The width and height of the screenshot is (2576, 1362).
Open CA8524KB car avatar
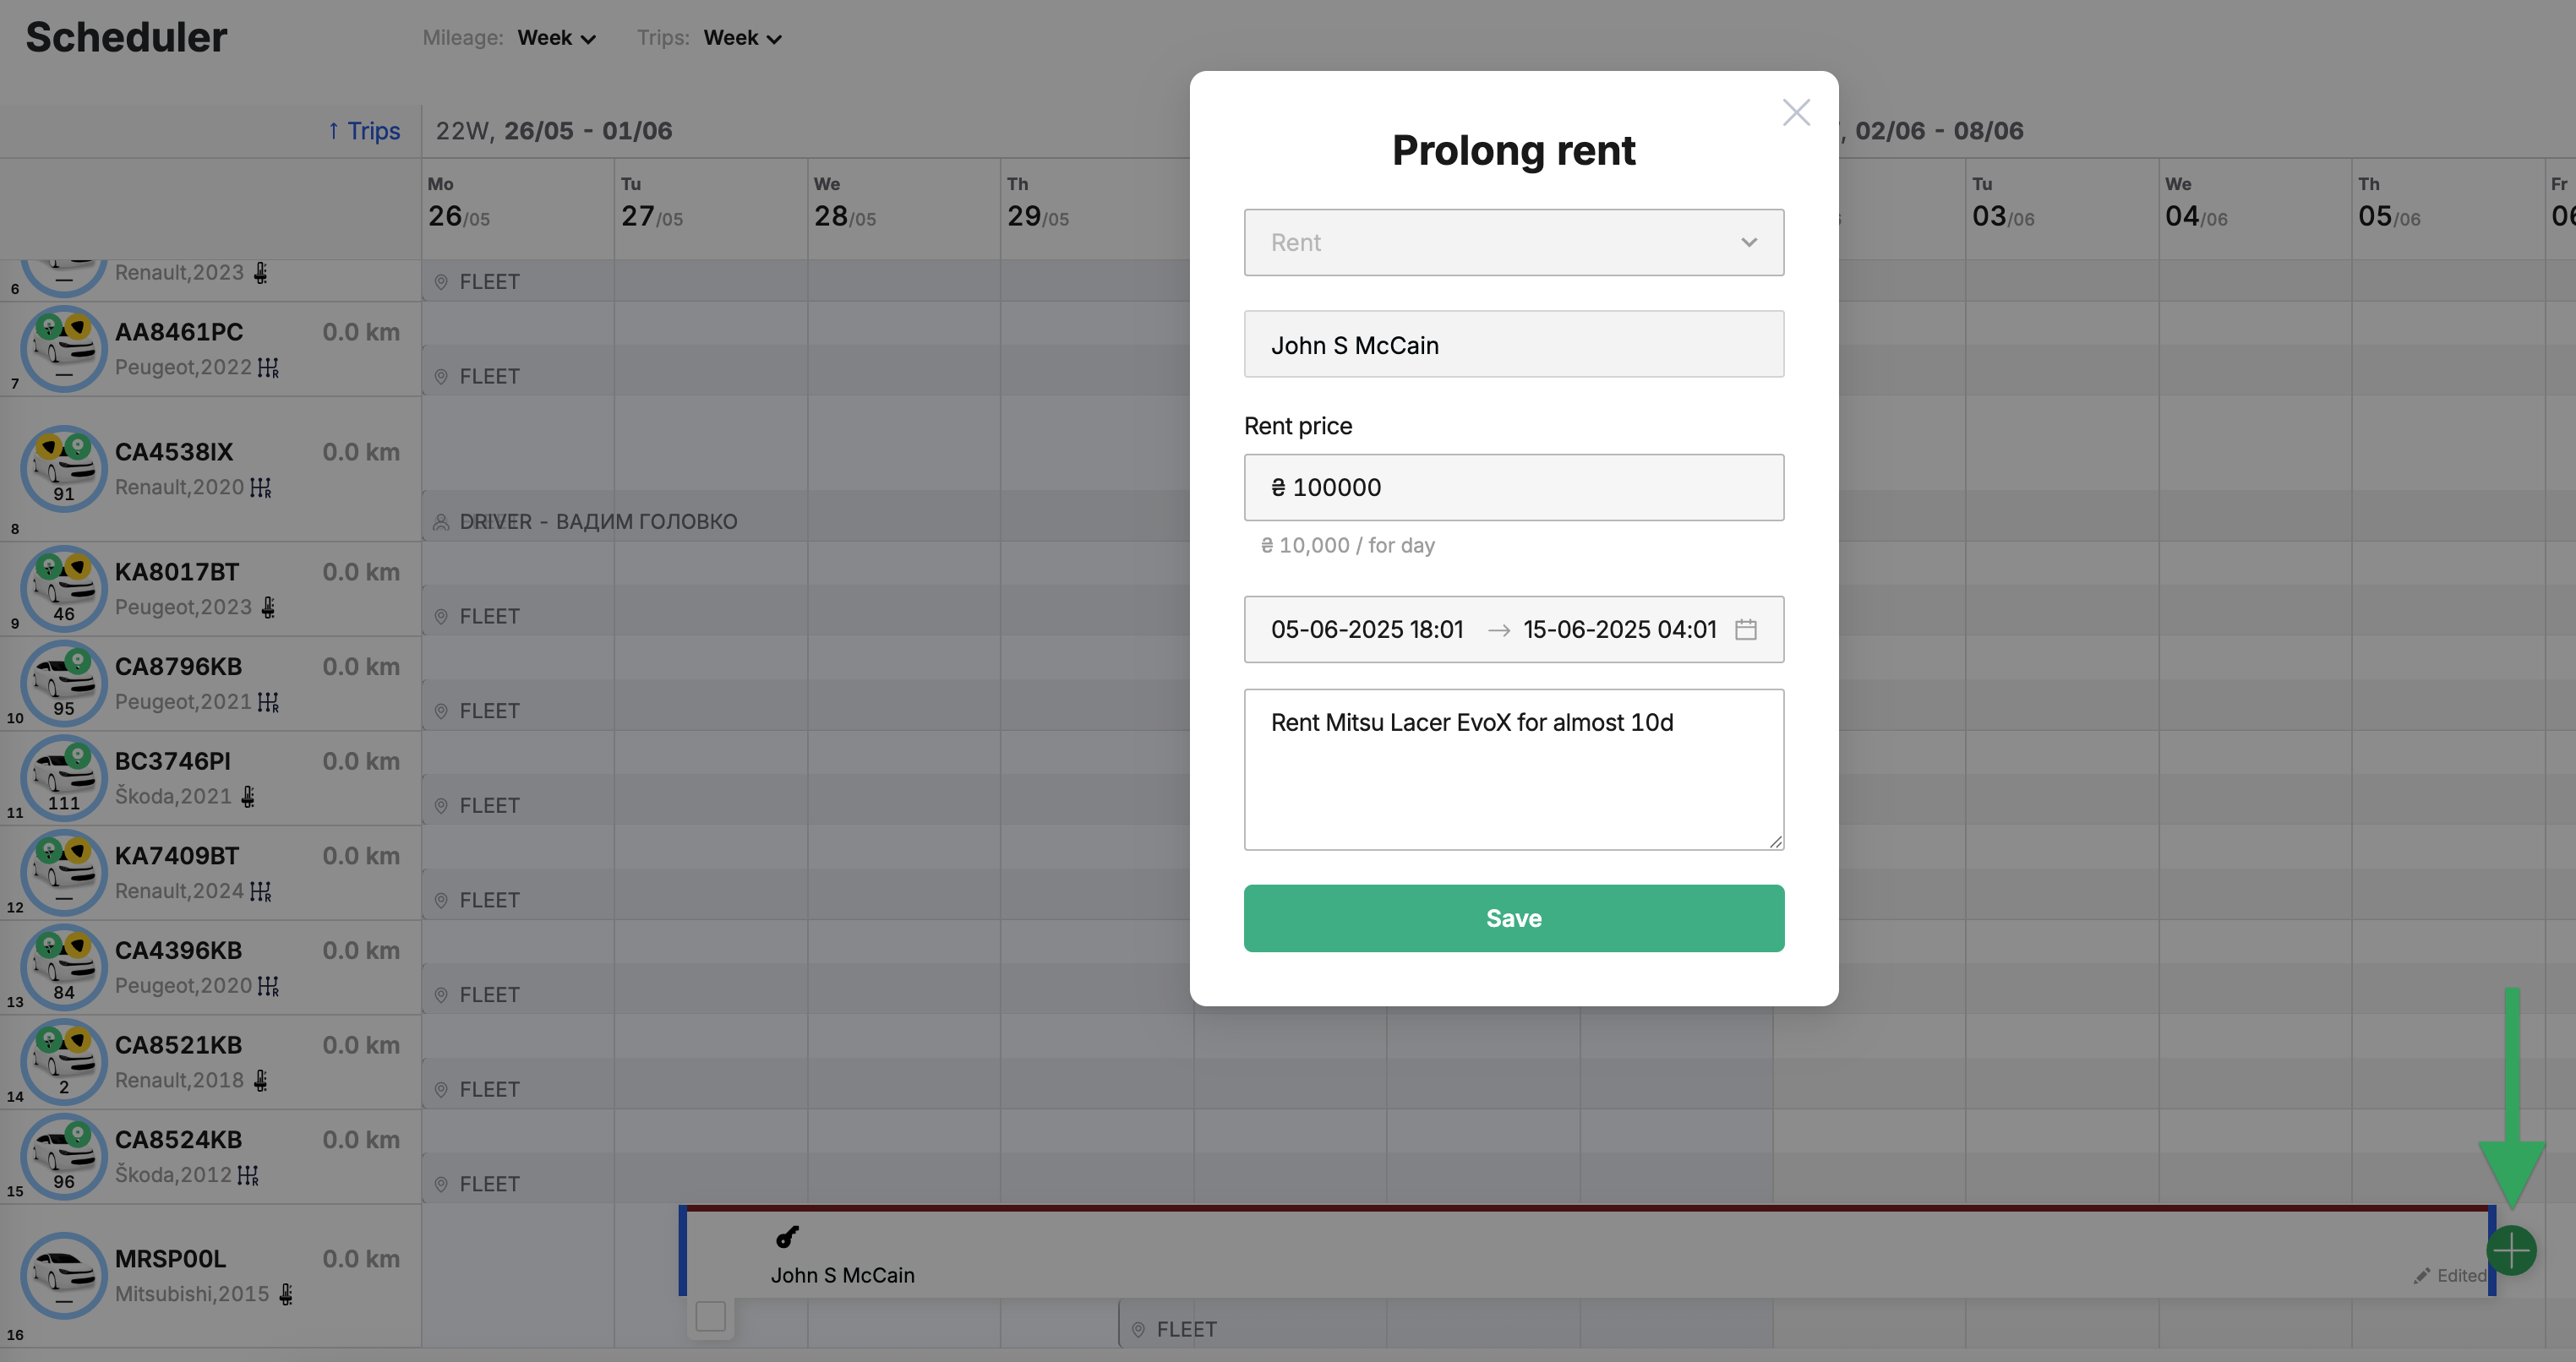pos(64,1156)
